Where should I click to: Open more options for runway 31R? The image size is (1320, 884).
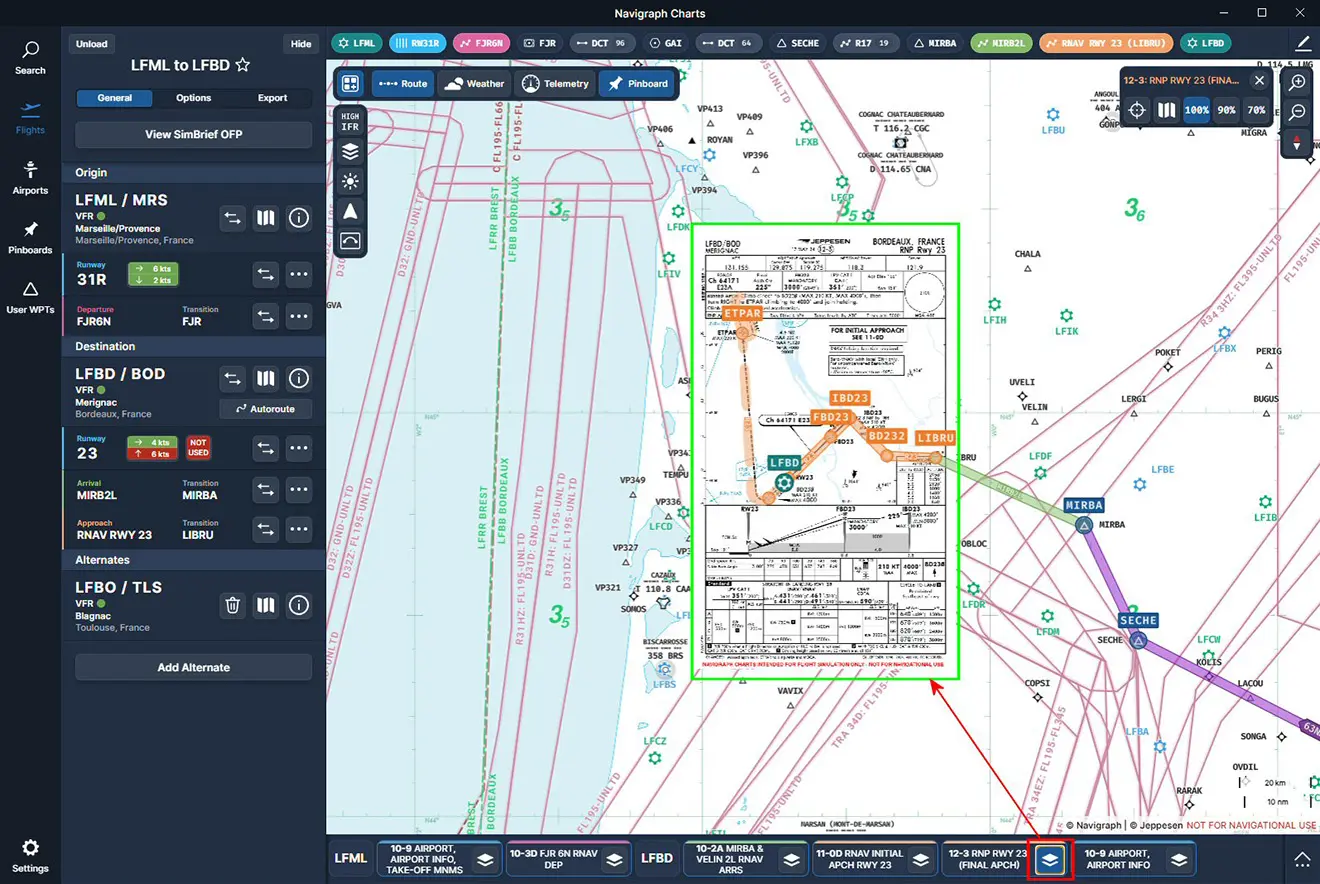[x=298, y=274]
